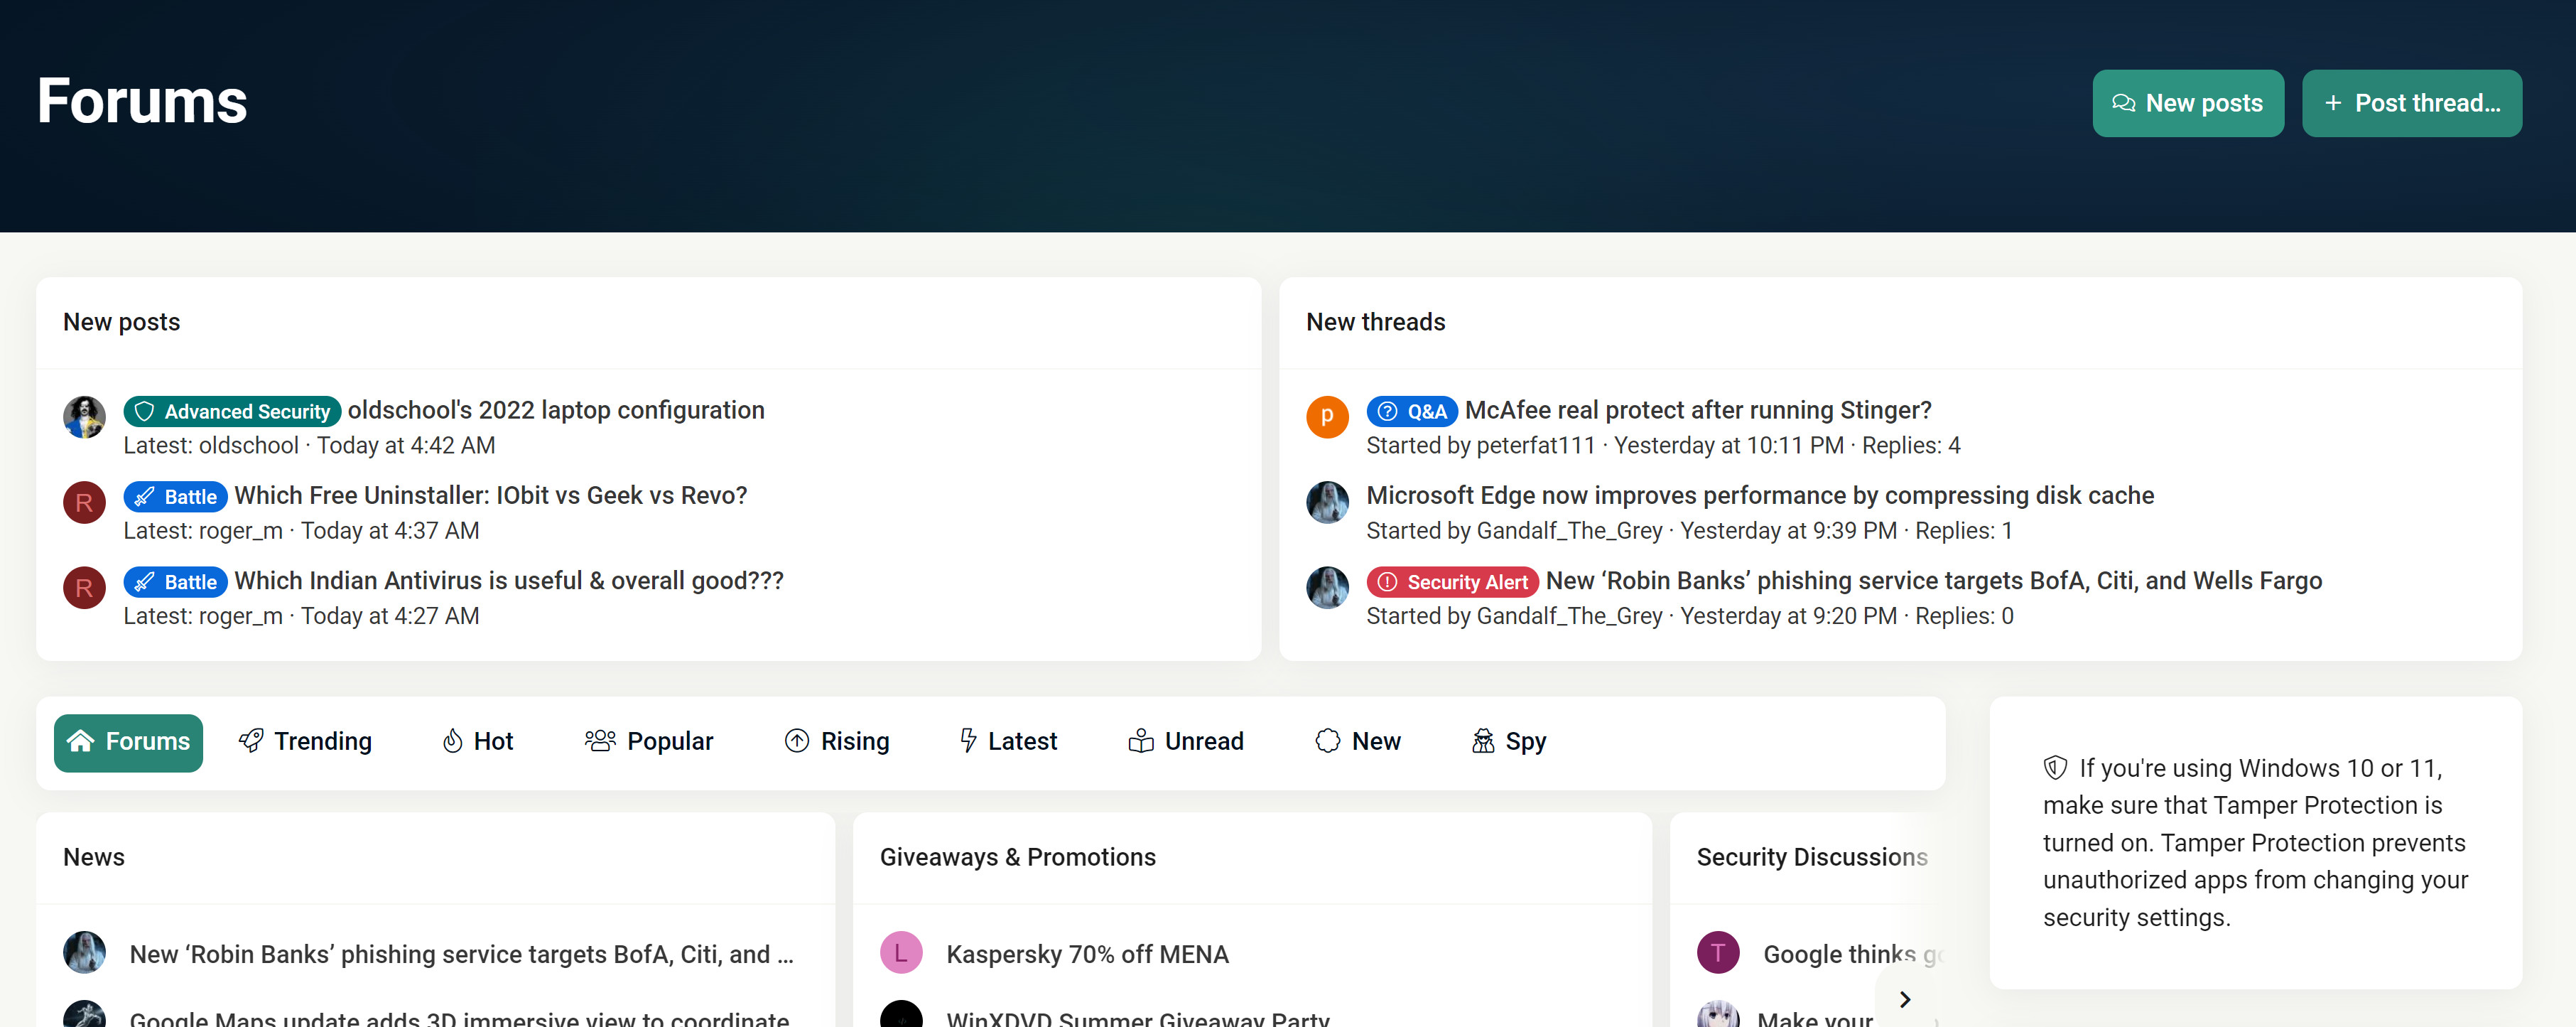
Task: Start a thread with Post thread button
Action: (2411, 103)
